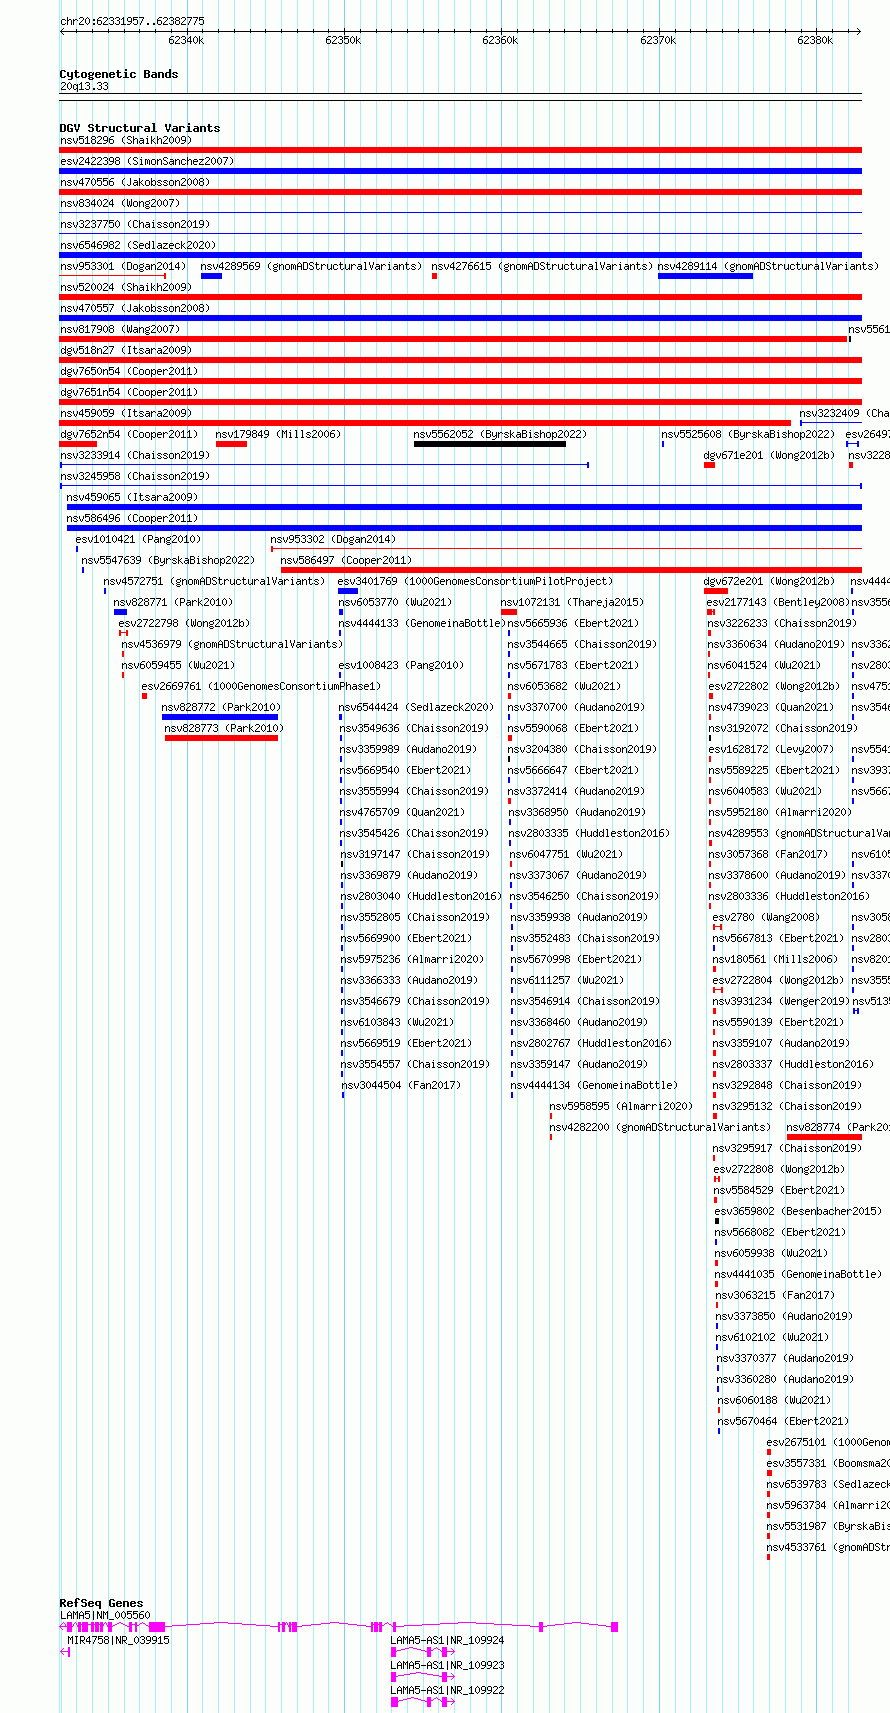The width and height of the screenshot is (890, 1713).
Task: Click esv2669761 1000GenomesConsortiumPhase1 label
Action: click(261, 687)
